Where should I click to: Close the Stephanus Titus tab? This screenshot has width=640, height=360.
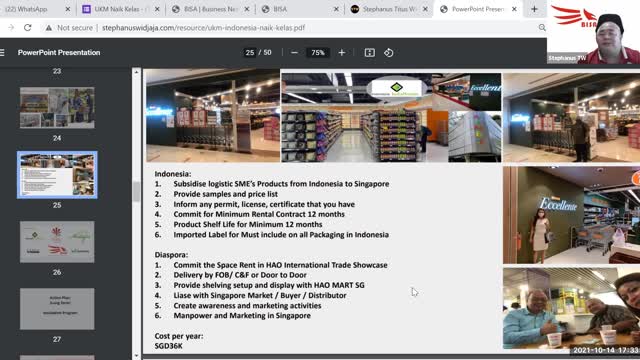click(425, 9)
